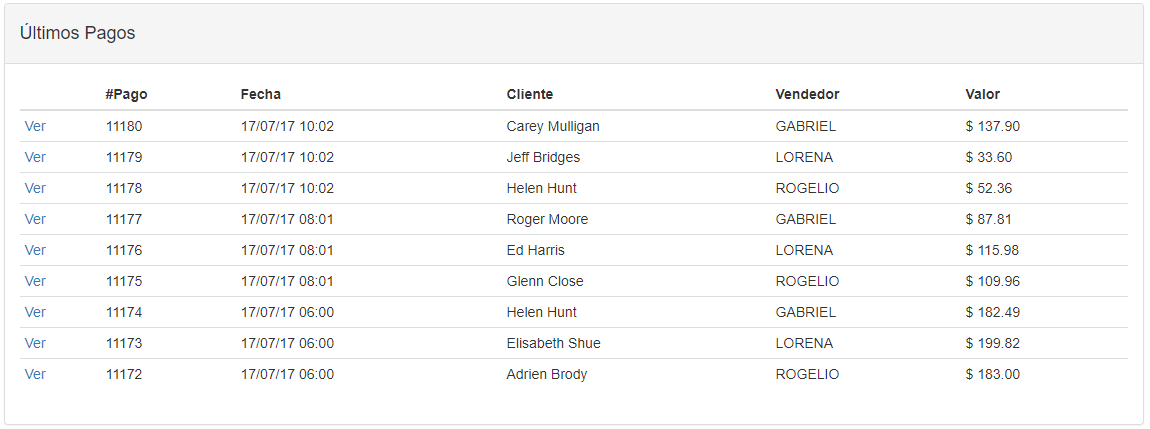Click the #Pago column header

[x=126, y=94]
